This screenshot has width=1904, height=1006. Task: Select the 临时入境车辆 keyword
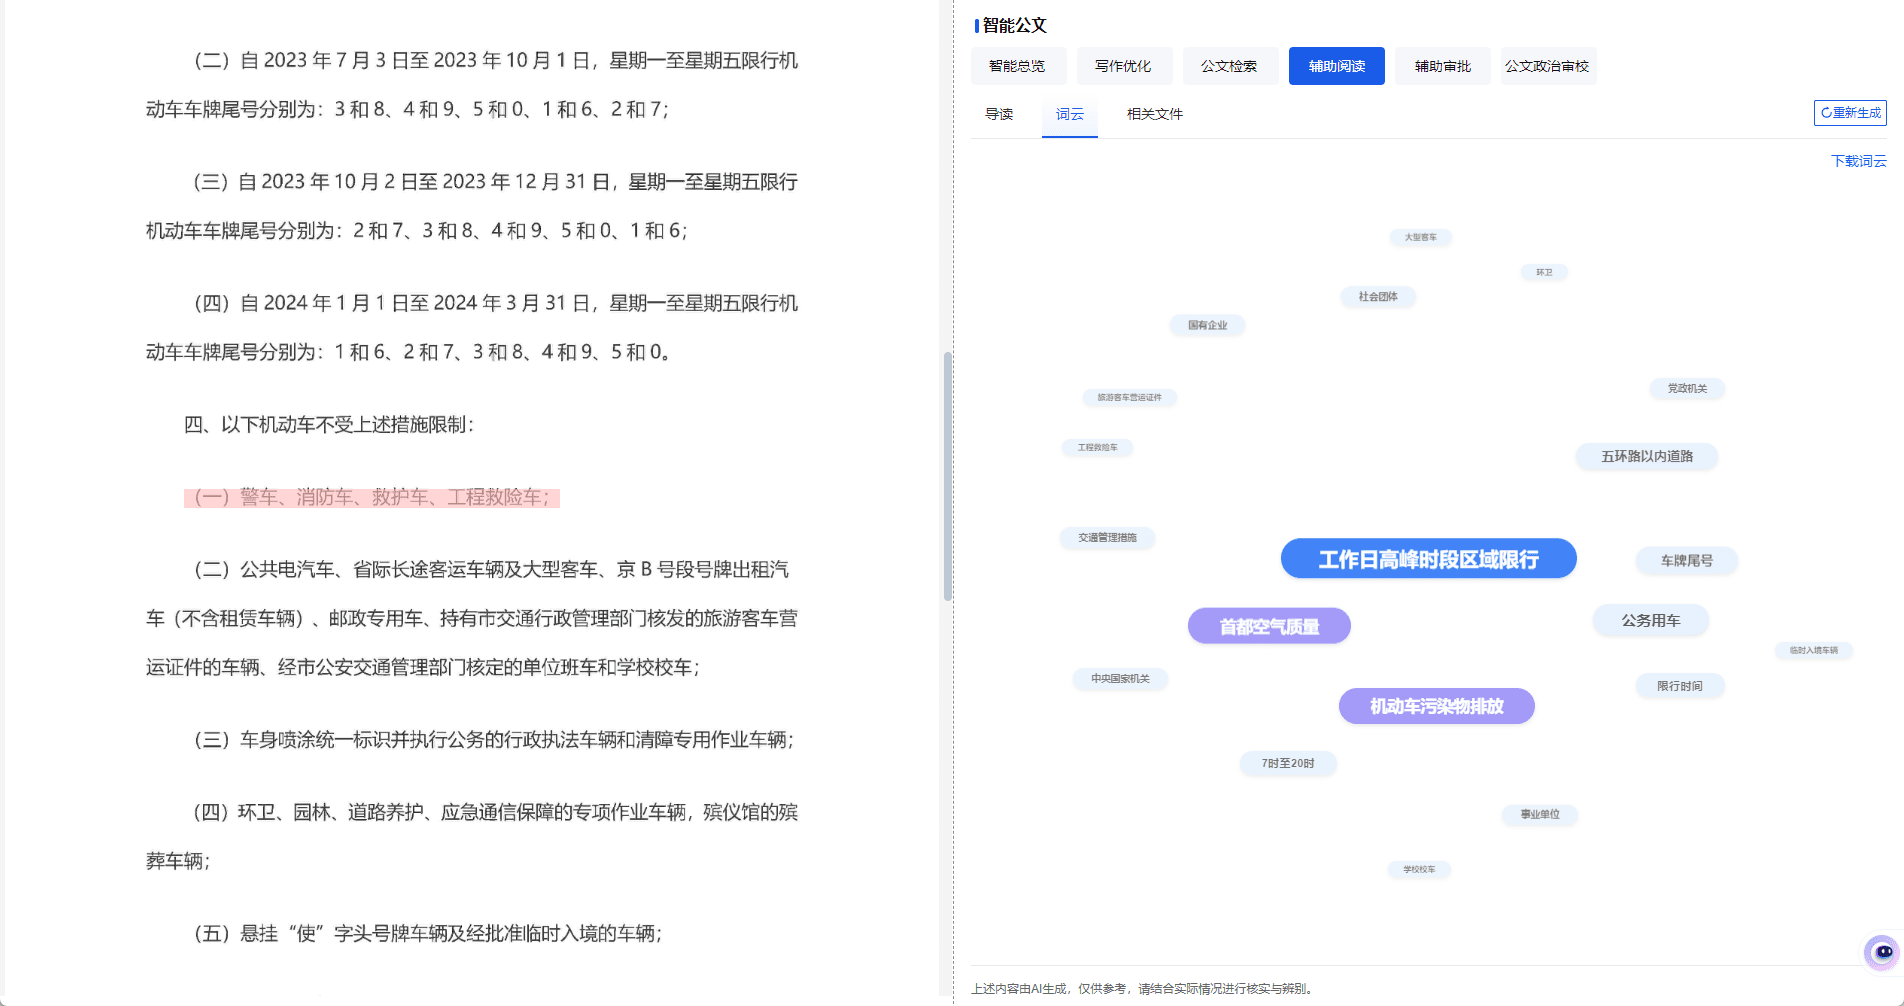1813,650
